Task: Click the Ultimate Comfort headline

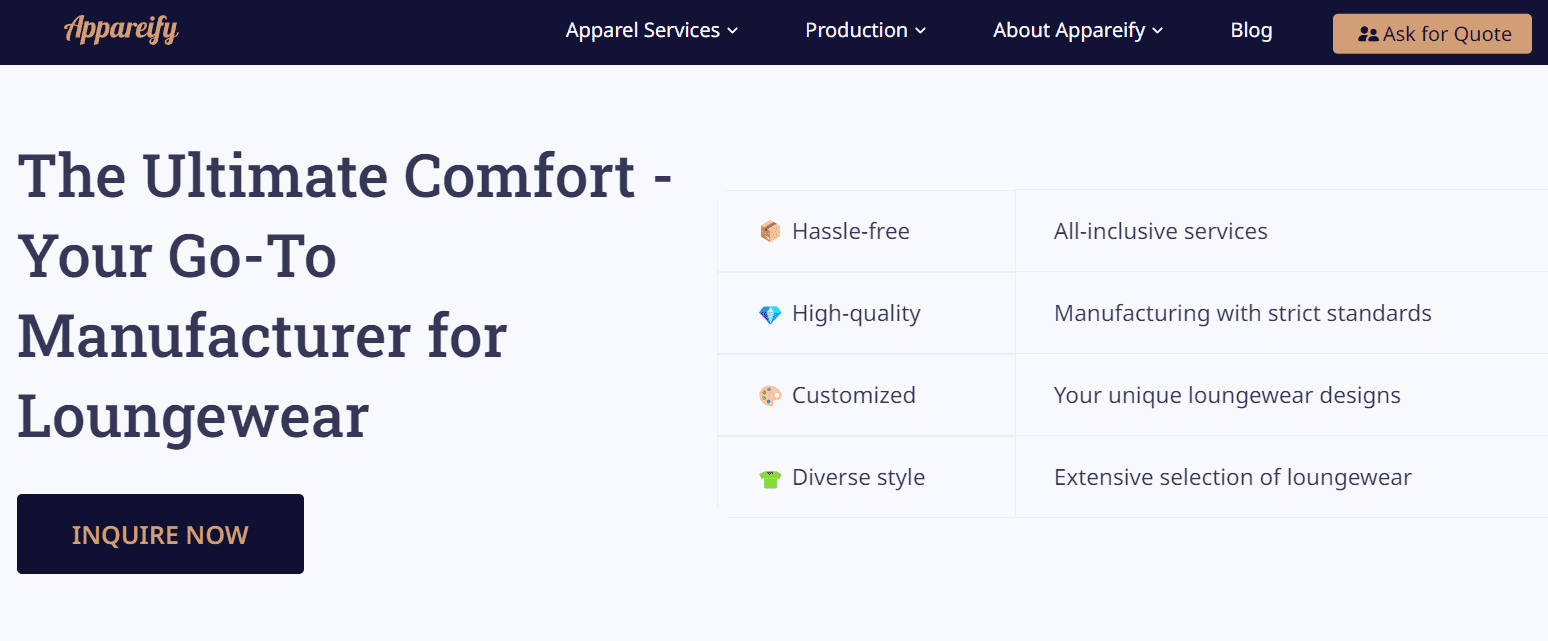Action: click(345, 296)
